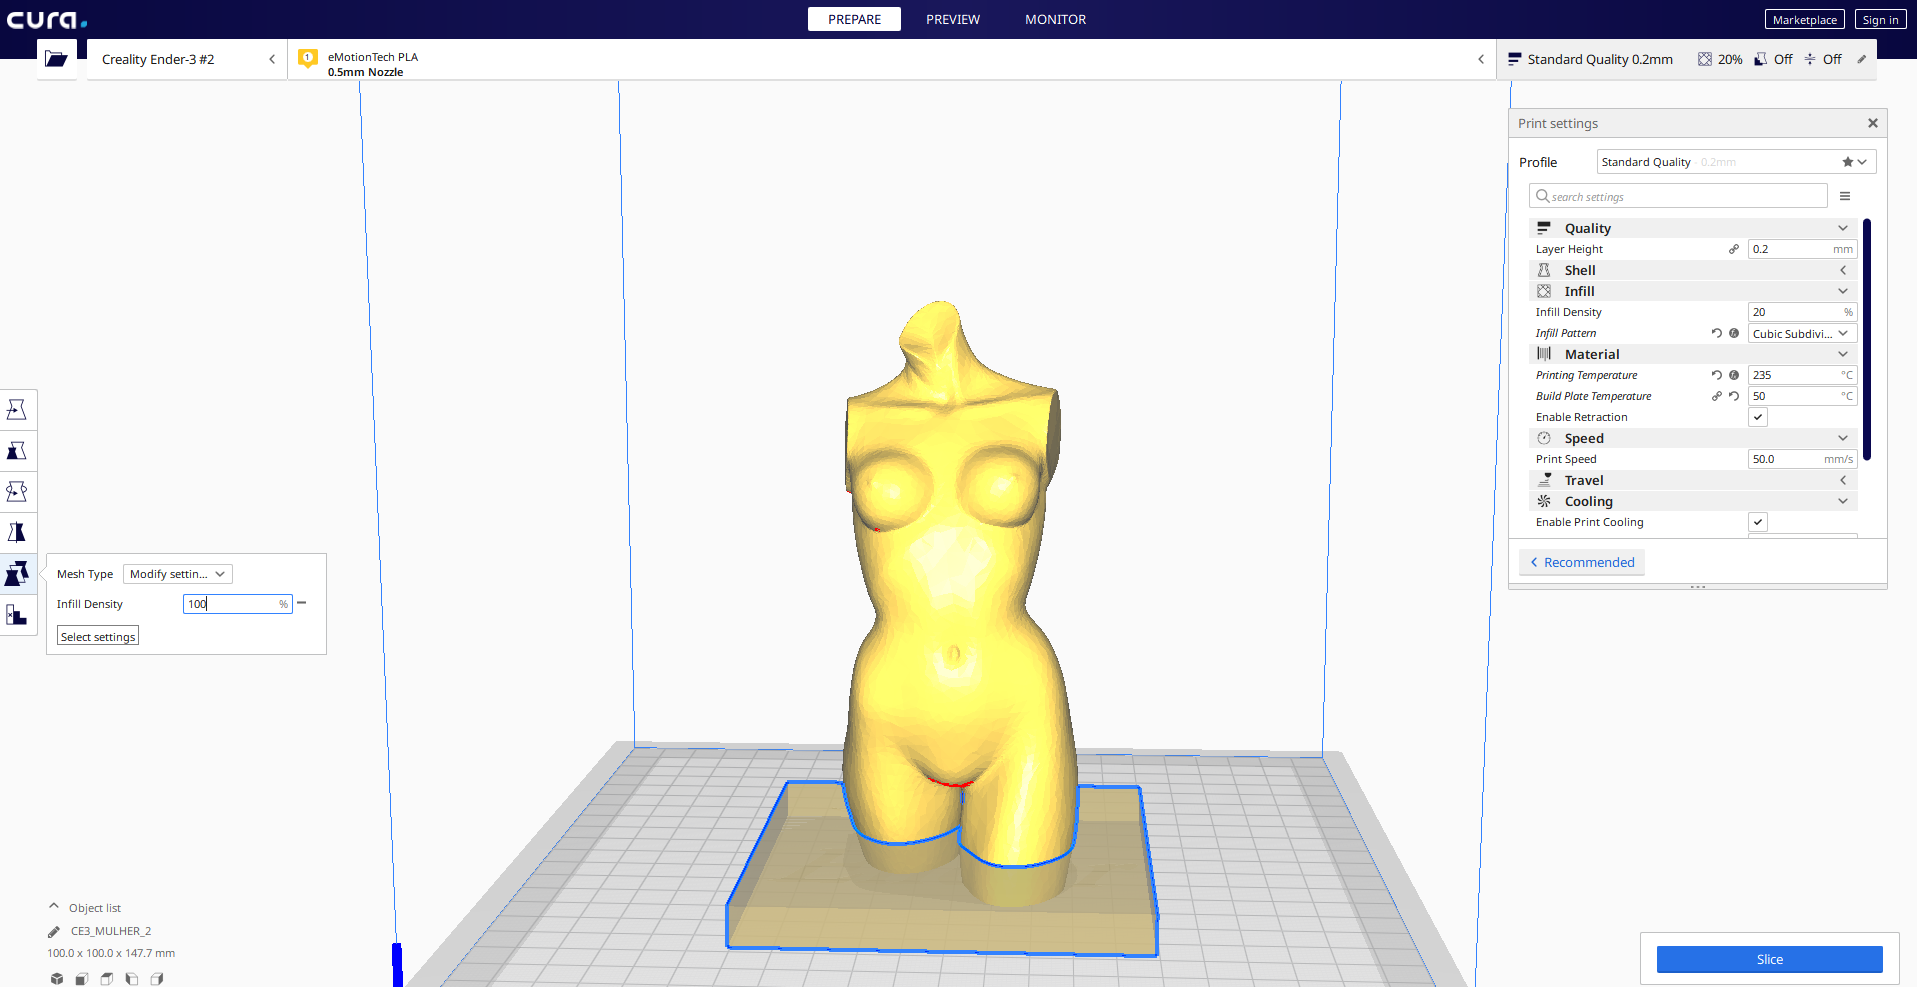Toggle the Enable Retraction checkbox
Screen dimensions: 1917x987
1758,417
